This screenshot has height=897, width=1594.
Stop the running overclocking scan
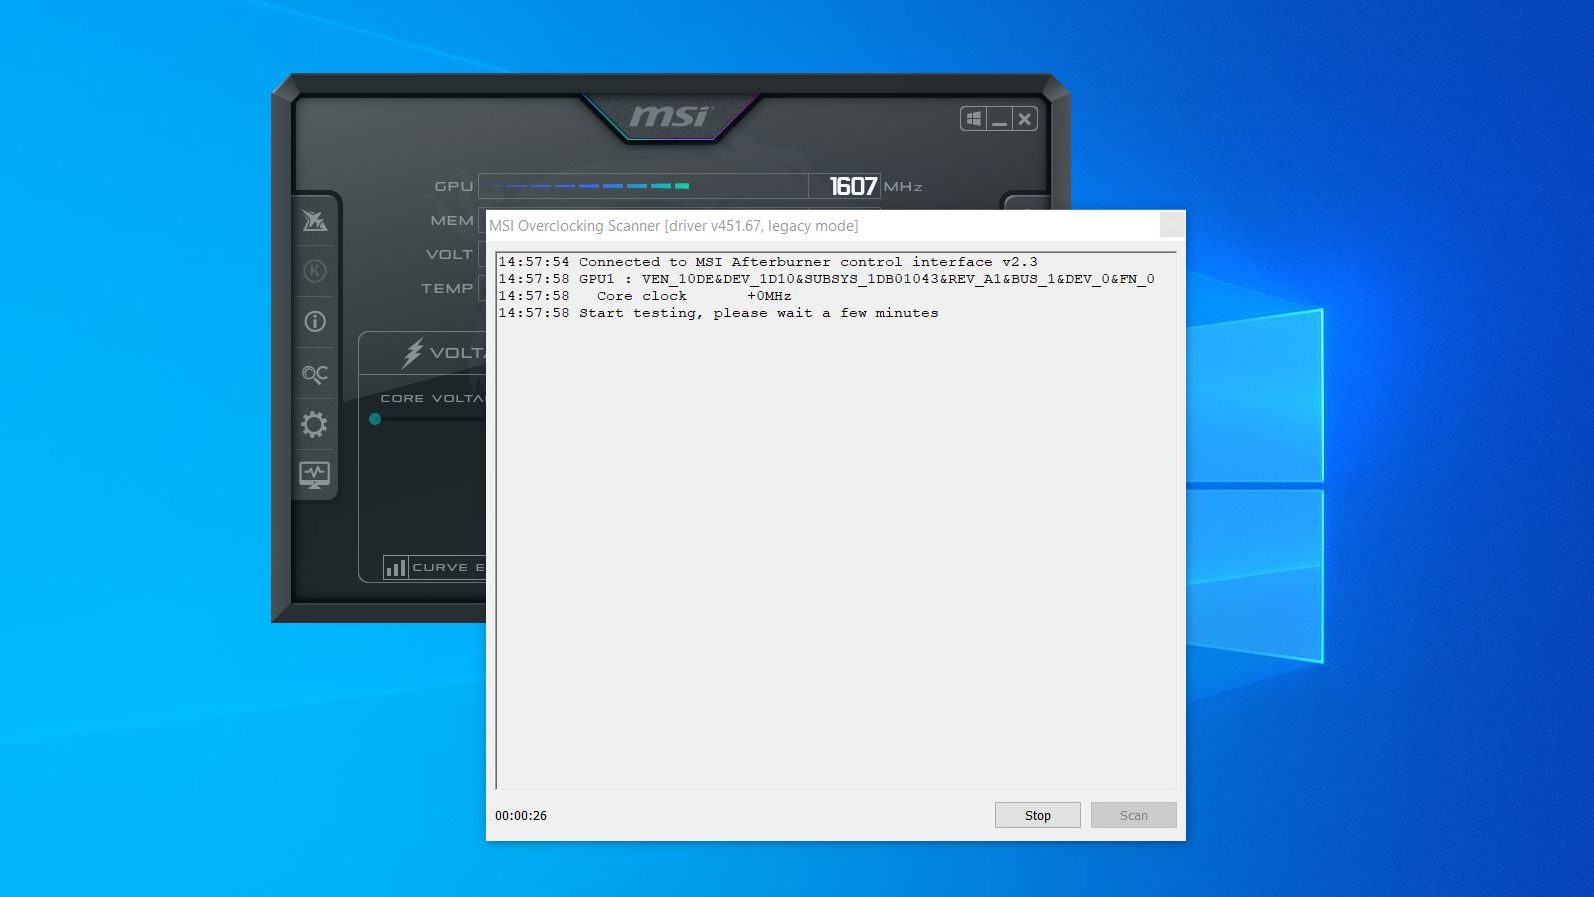(1038, 815)
